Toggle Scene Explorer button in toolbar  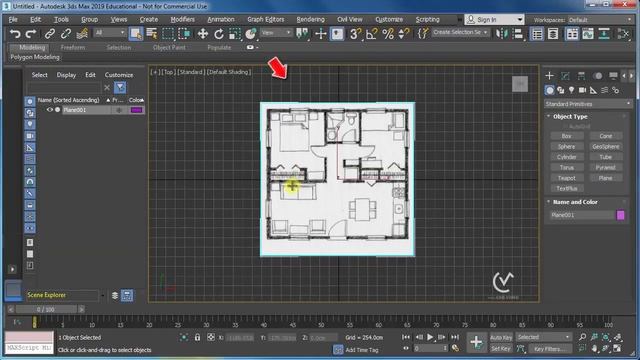[x=537, y=33]
